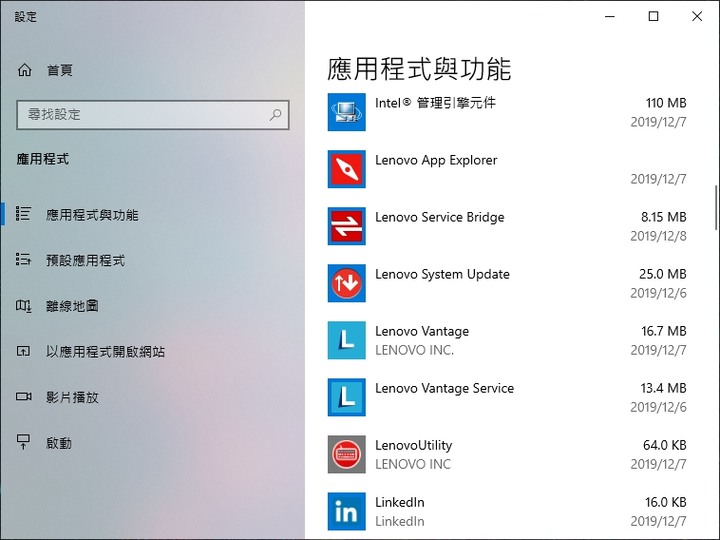The height and width of the screenshot is (540, 720).
Task: Open 啟動 settings page
Action: (x=59, y=443)
